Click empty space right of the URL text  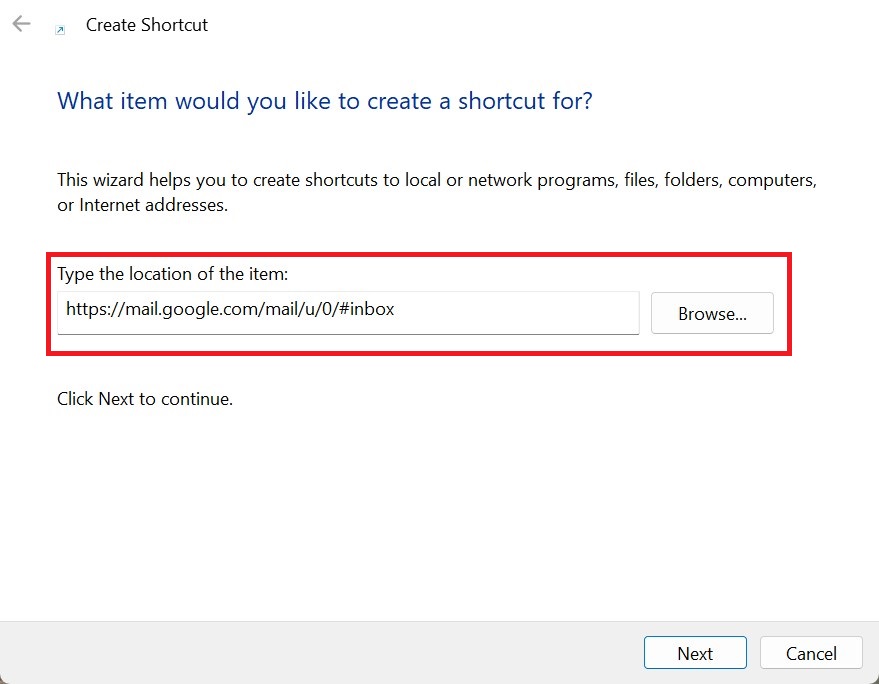520,312
